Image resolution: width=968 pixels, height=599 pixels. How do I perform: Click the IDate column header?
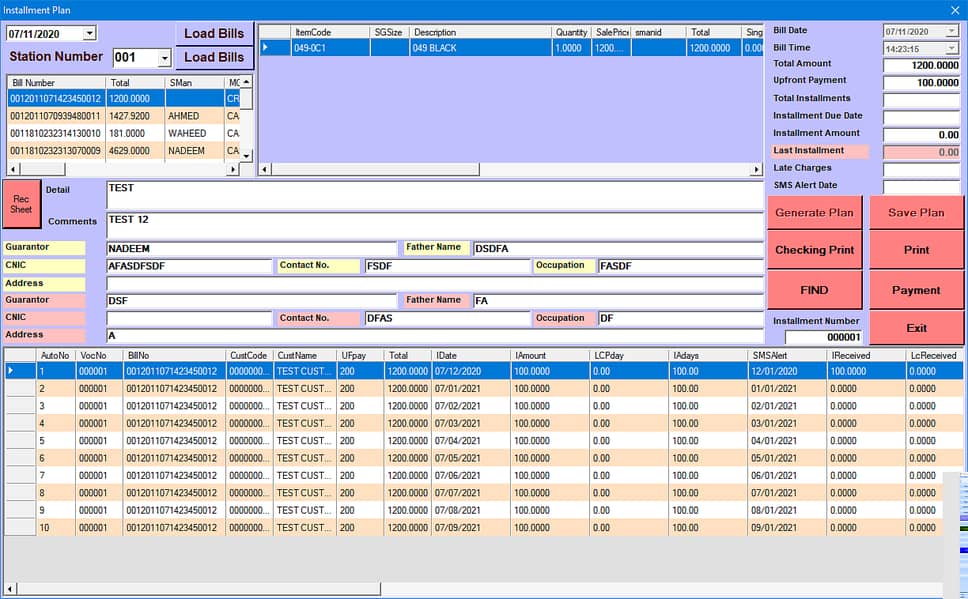pos(472,356)
